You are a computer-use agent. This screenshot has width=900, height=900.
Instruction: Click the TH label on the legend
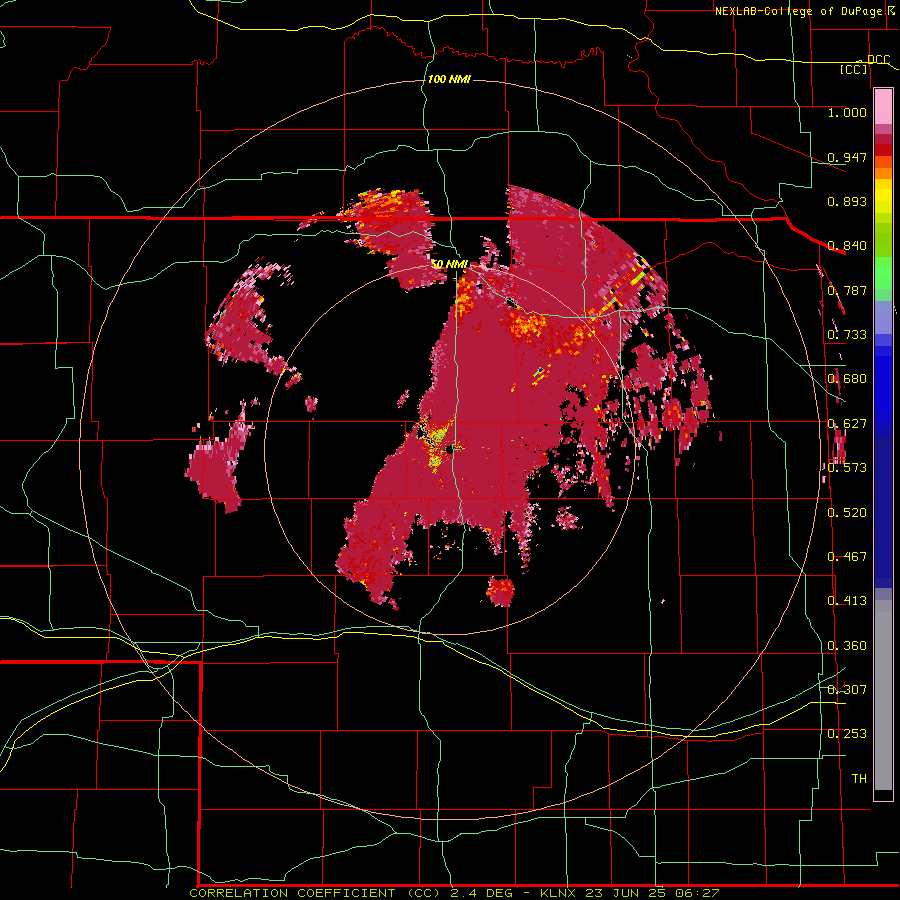859,779
